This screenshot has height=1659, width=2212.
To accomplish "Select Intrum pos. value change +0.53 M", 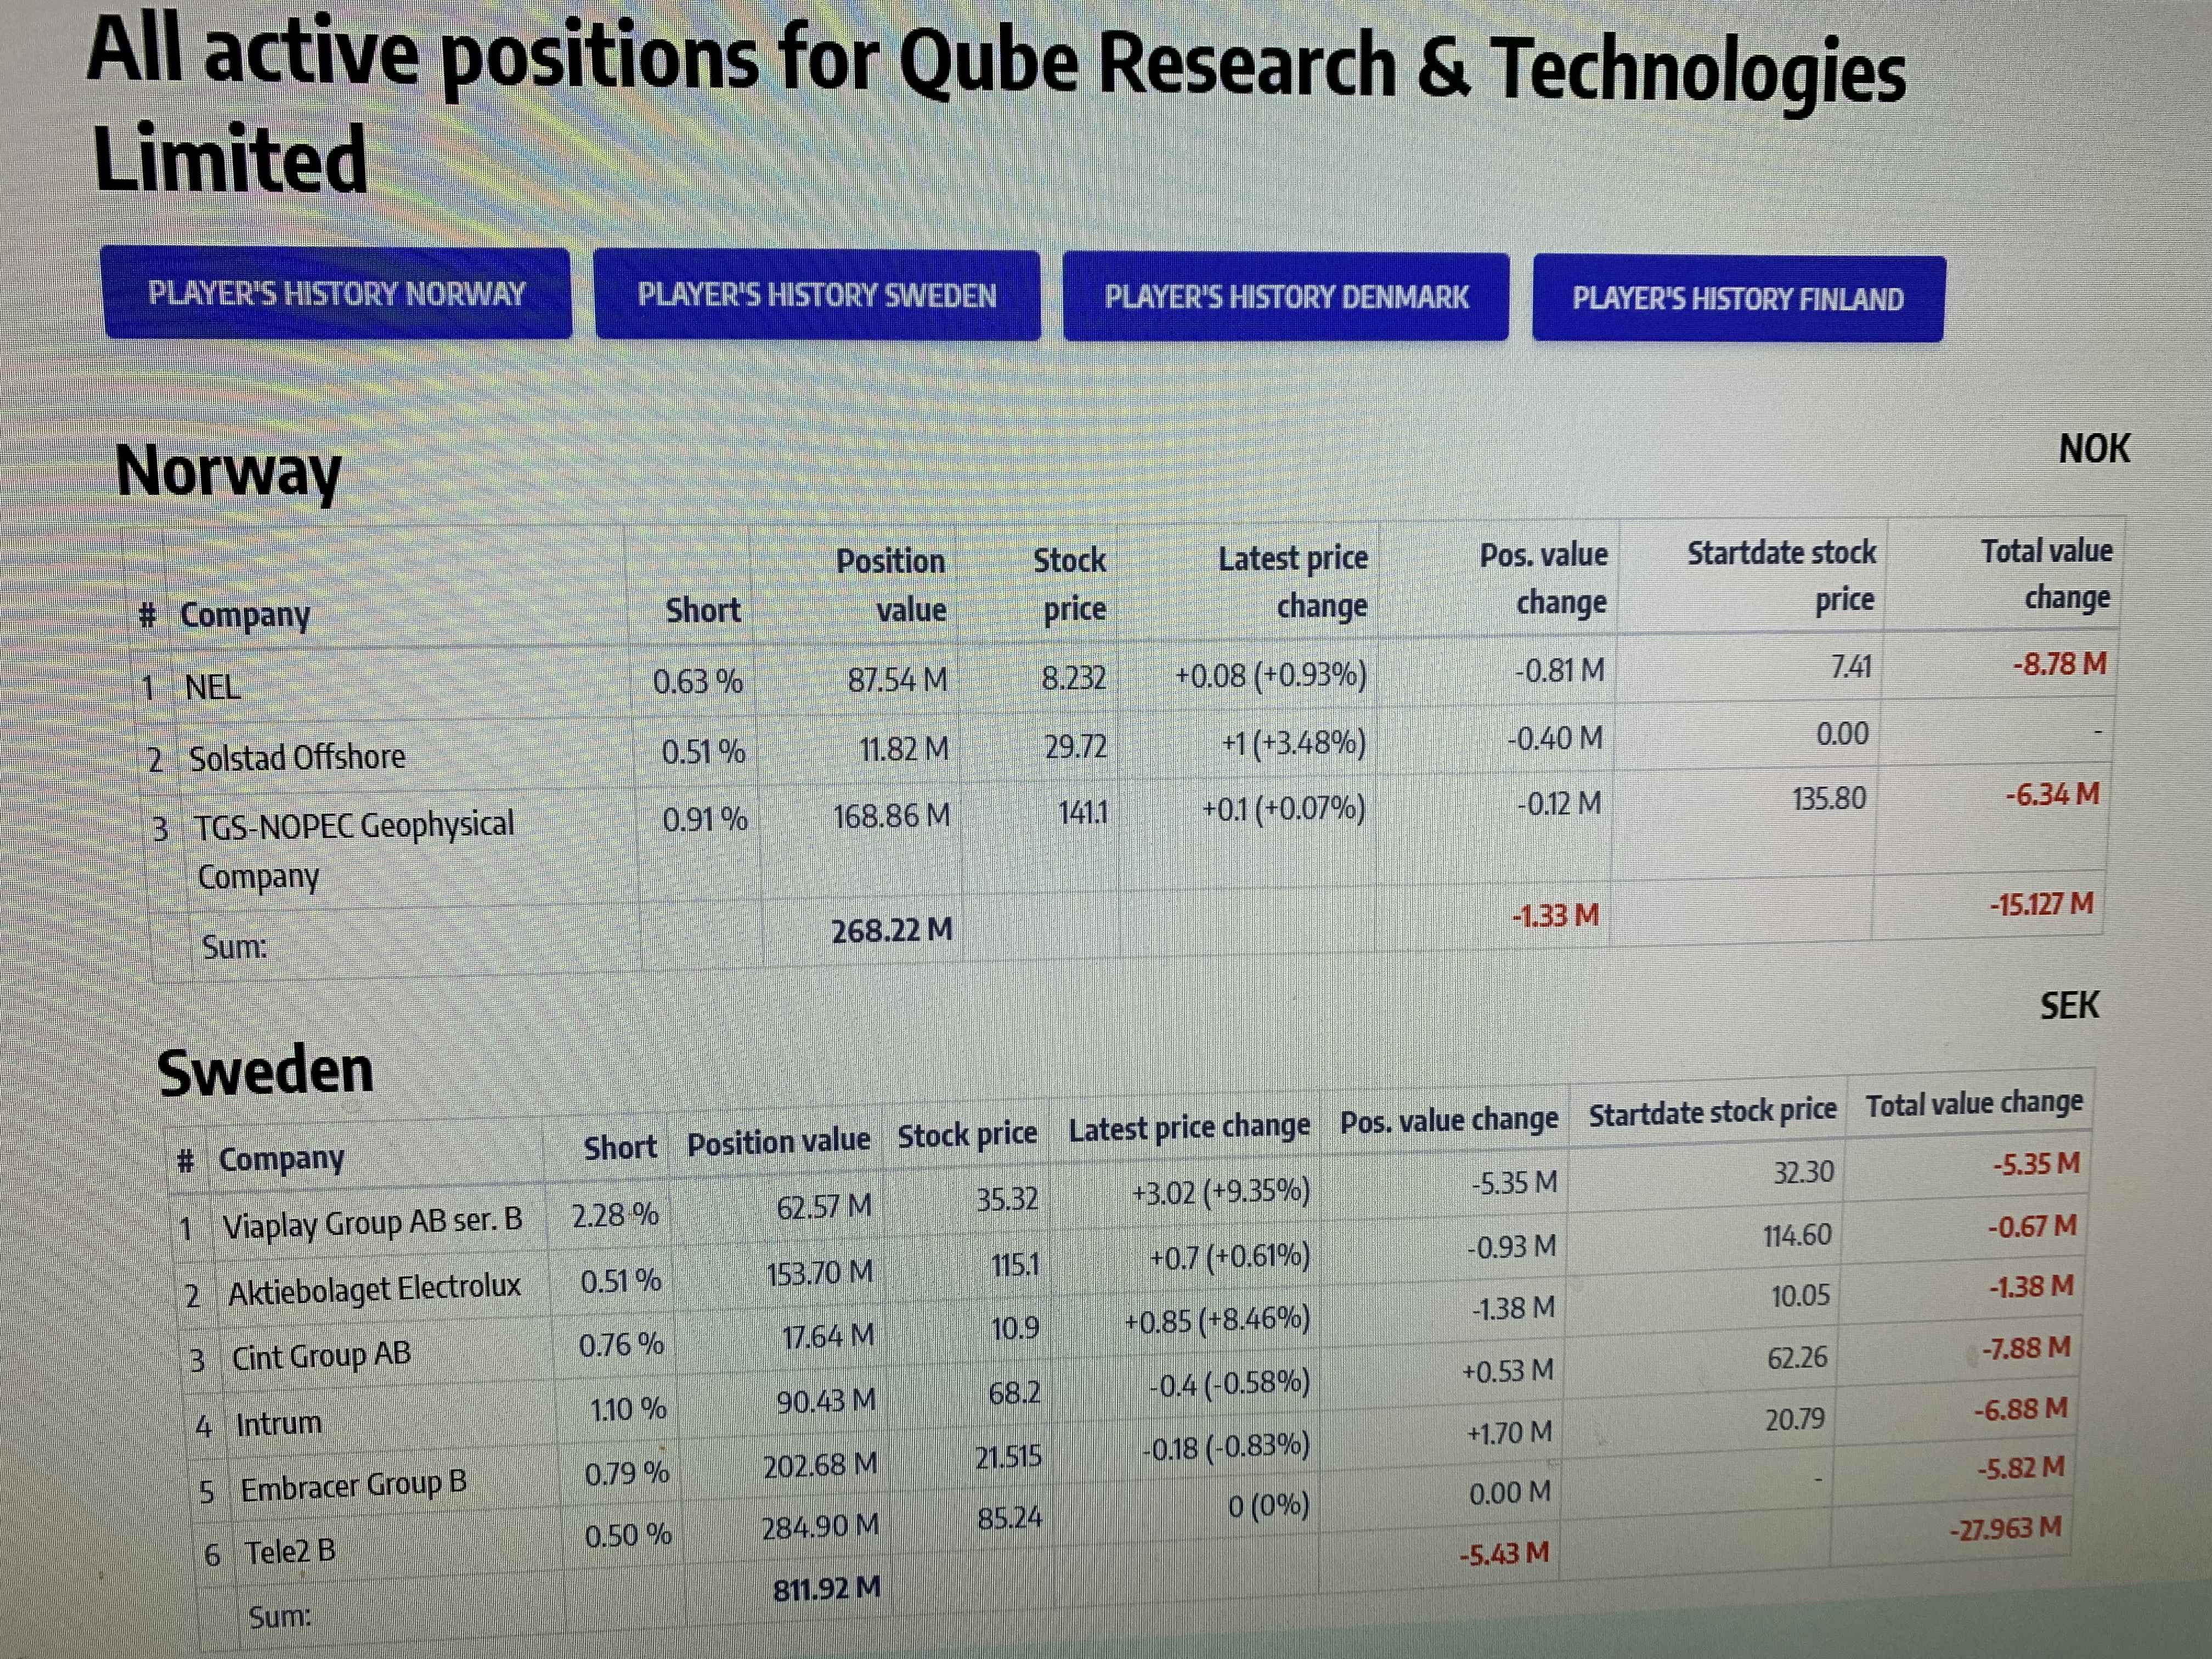I will click(1507, 1370).
